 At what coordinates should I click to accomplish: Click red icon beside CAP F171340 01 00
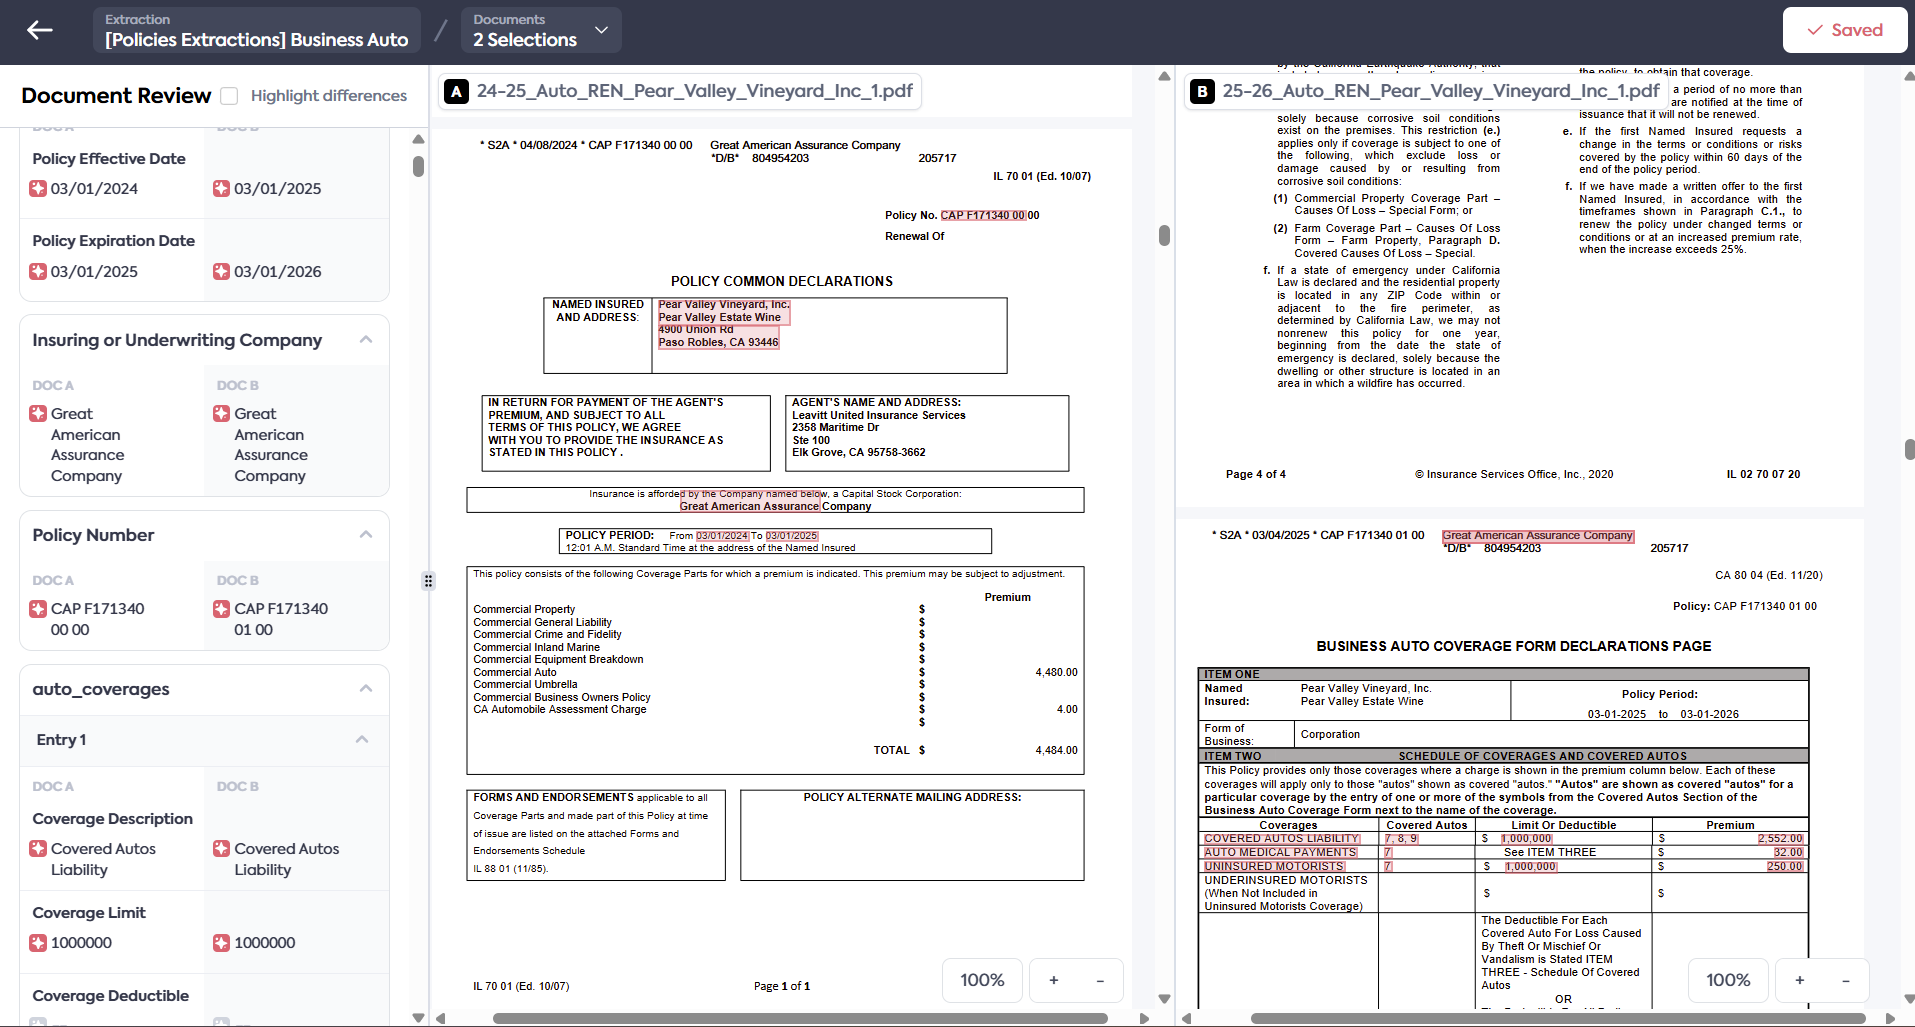[x=221, y=609]
